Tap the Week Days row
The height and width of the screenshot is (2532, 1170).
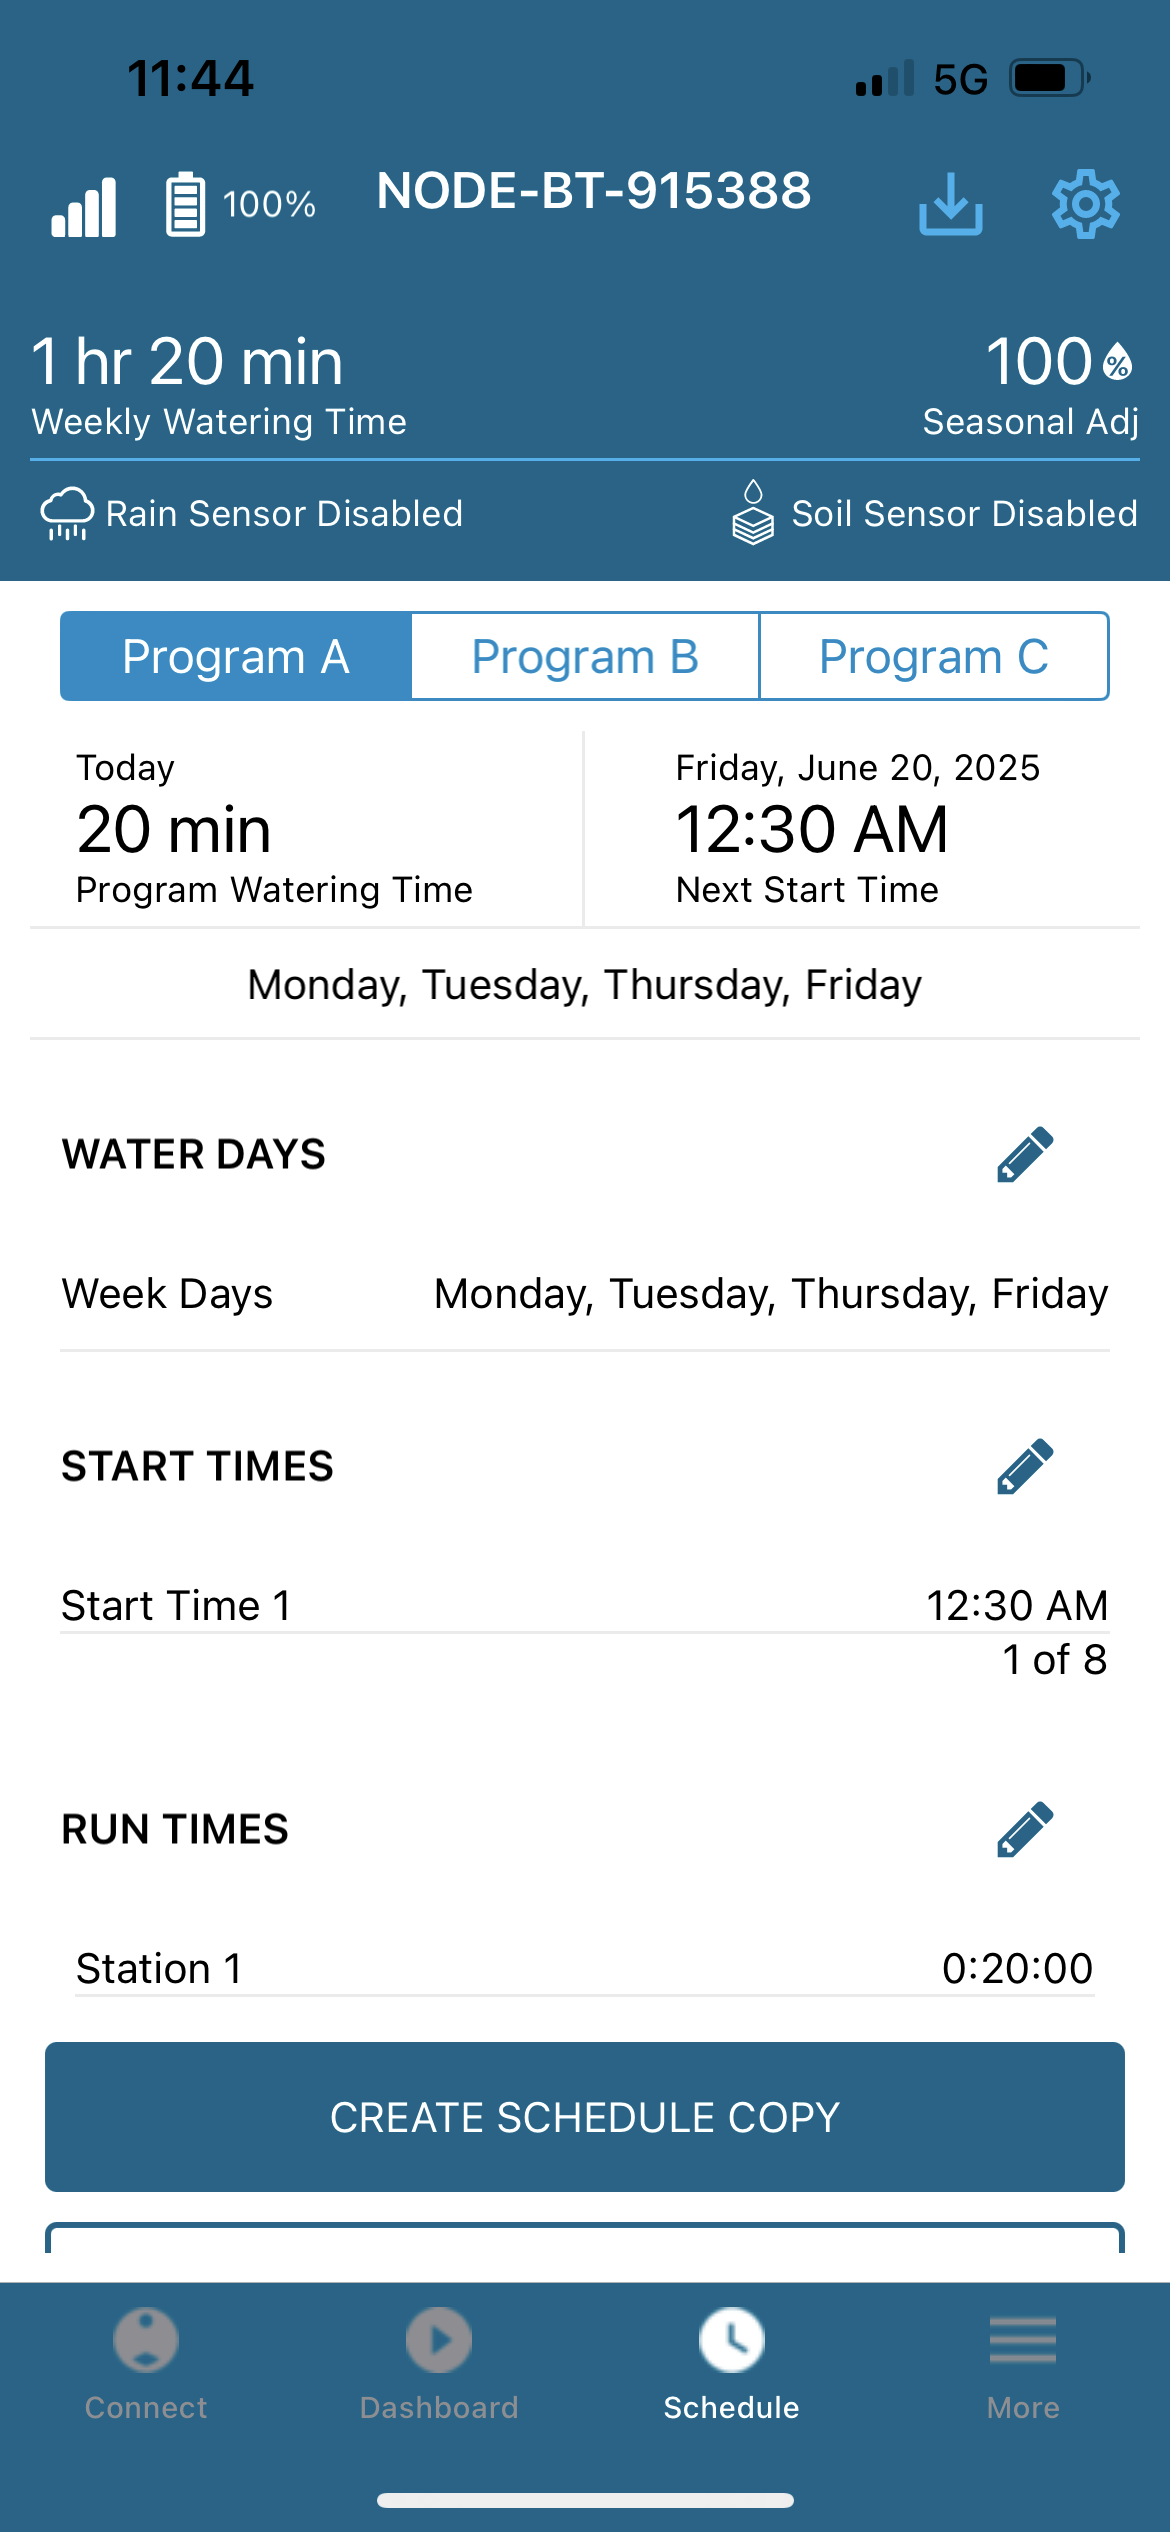[585, 1293]
